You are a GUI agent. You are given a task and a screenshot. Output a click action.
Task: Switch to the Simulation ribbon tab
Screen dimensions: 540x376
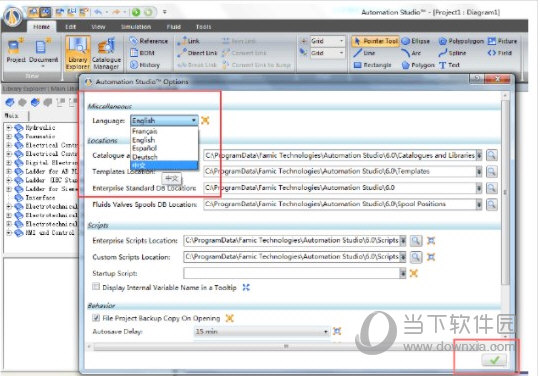pyautogui.click(x=136, y=27)
